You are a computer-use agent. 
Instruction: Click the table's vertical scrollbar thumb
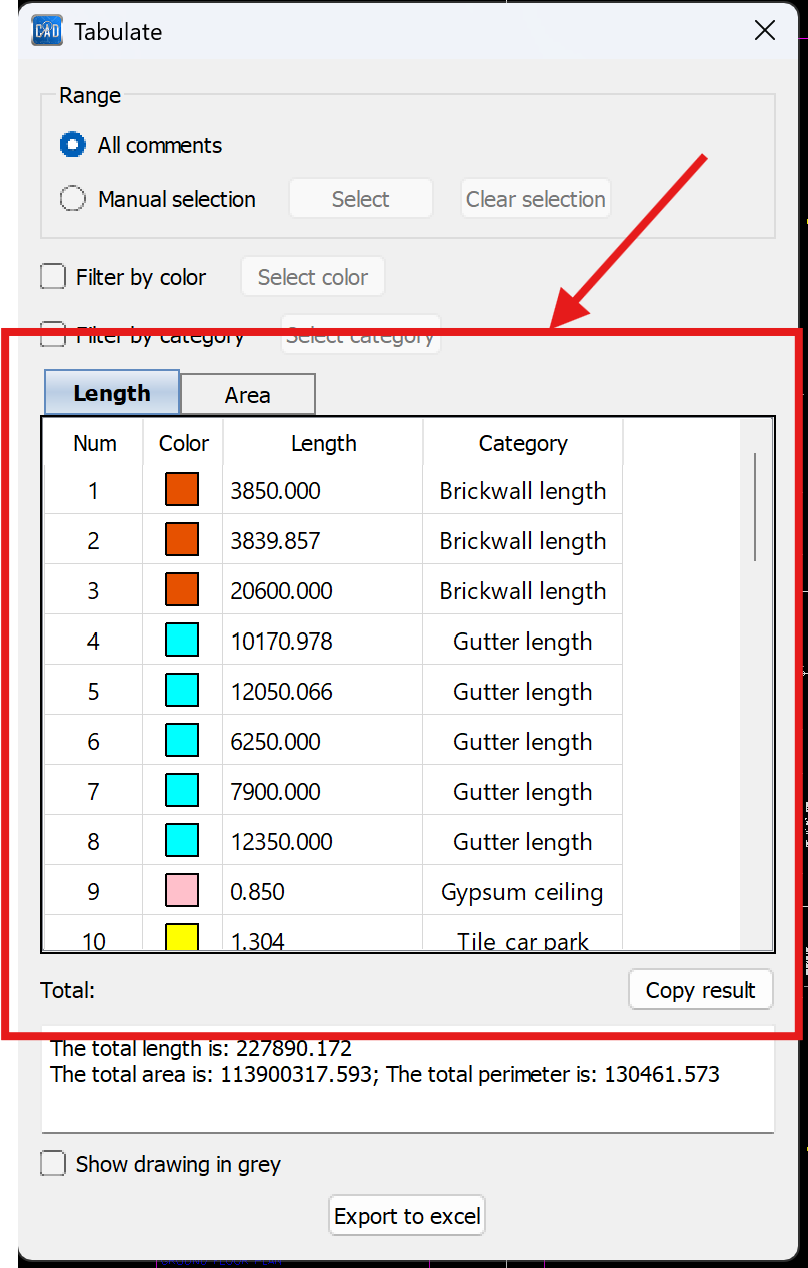pyautogui.click(x=755, y=506)
